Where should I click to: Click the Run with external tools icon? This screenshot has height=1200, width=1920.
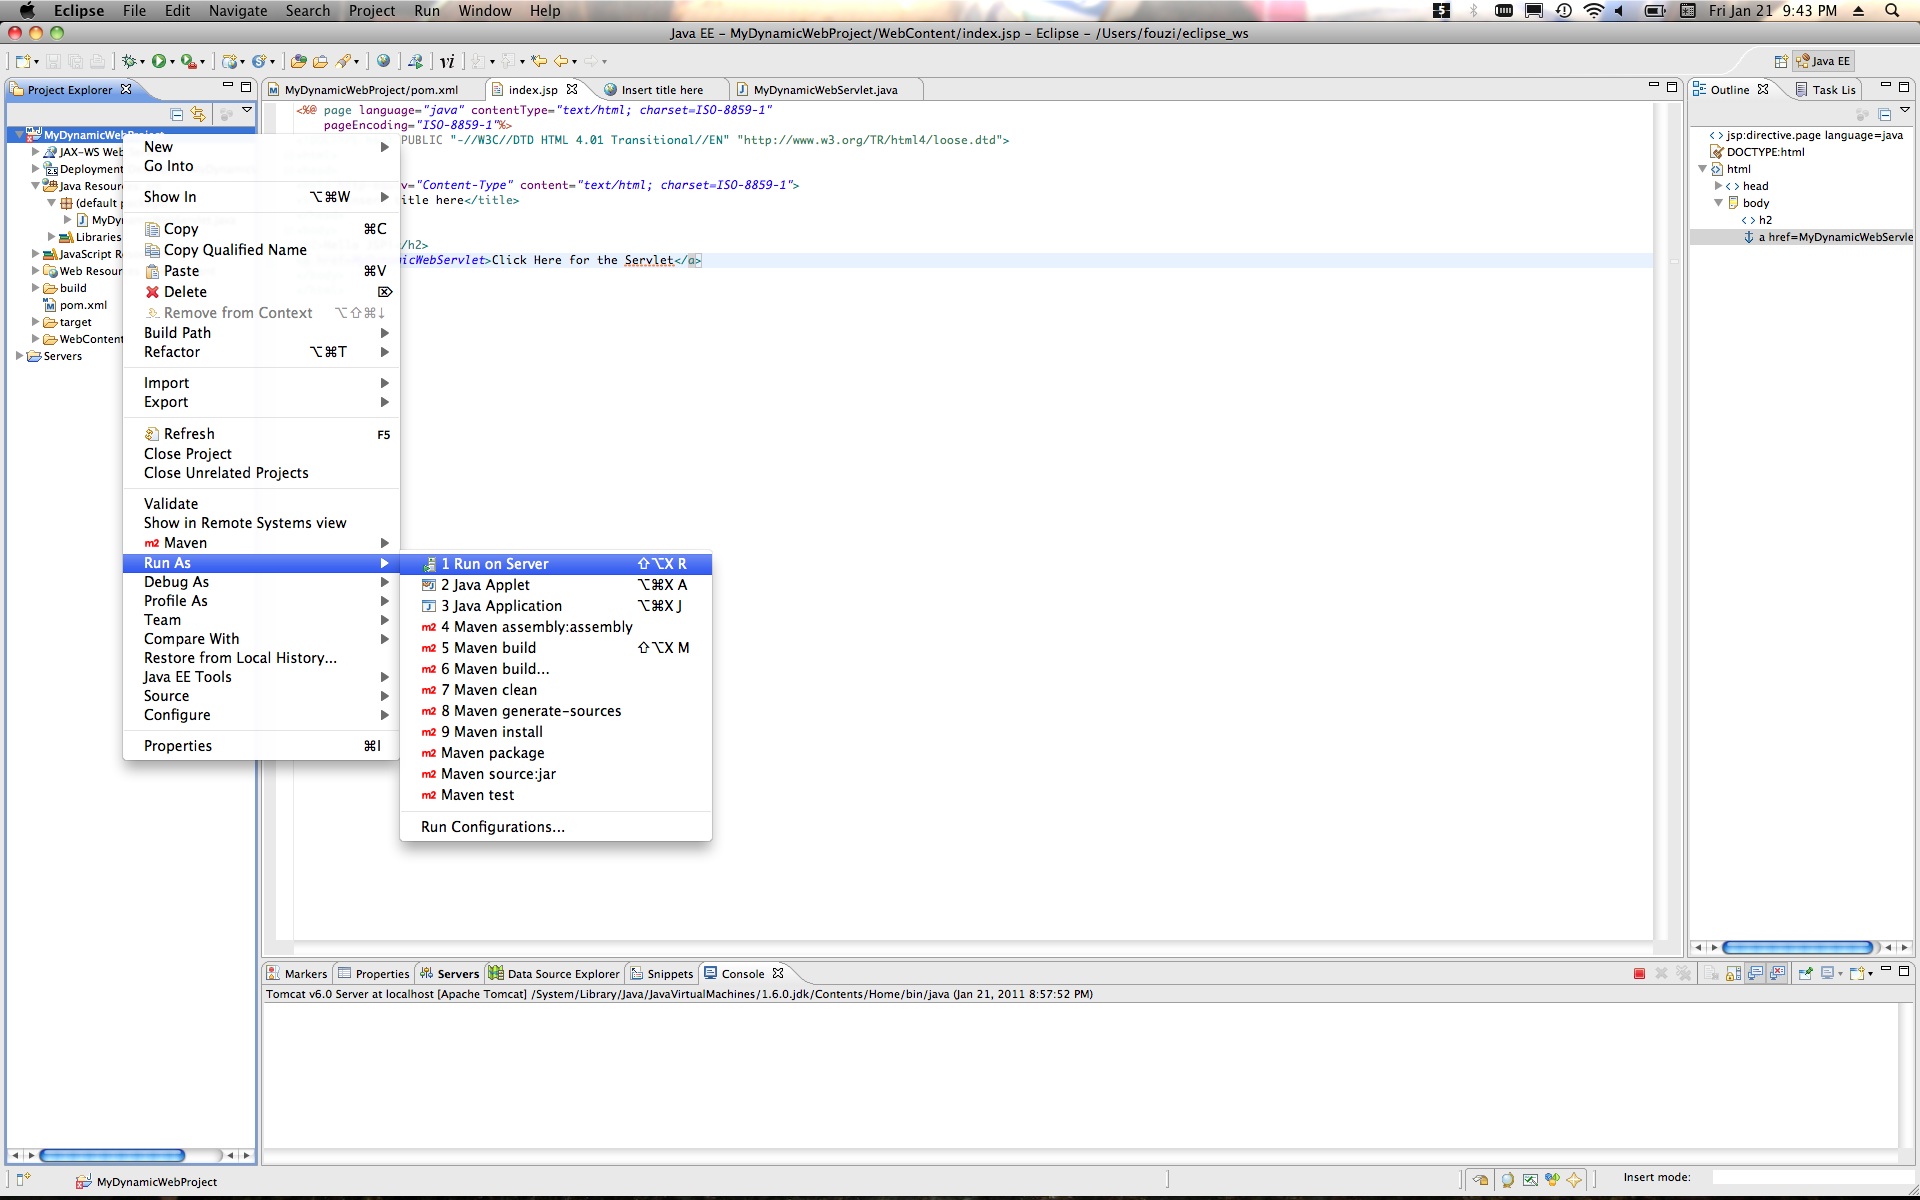tap(188, 61)
